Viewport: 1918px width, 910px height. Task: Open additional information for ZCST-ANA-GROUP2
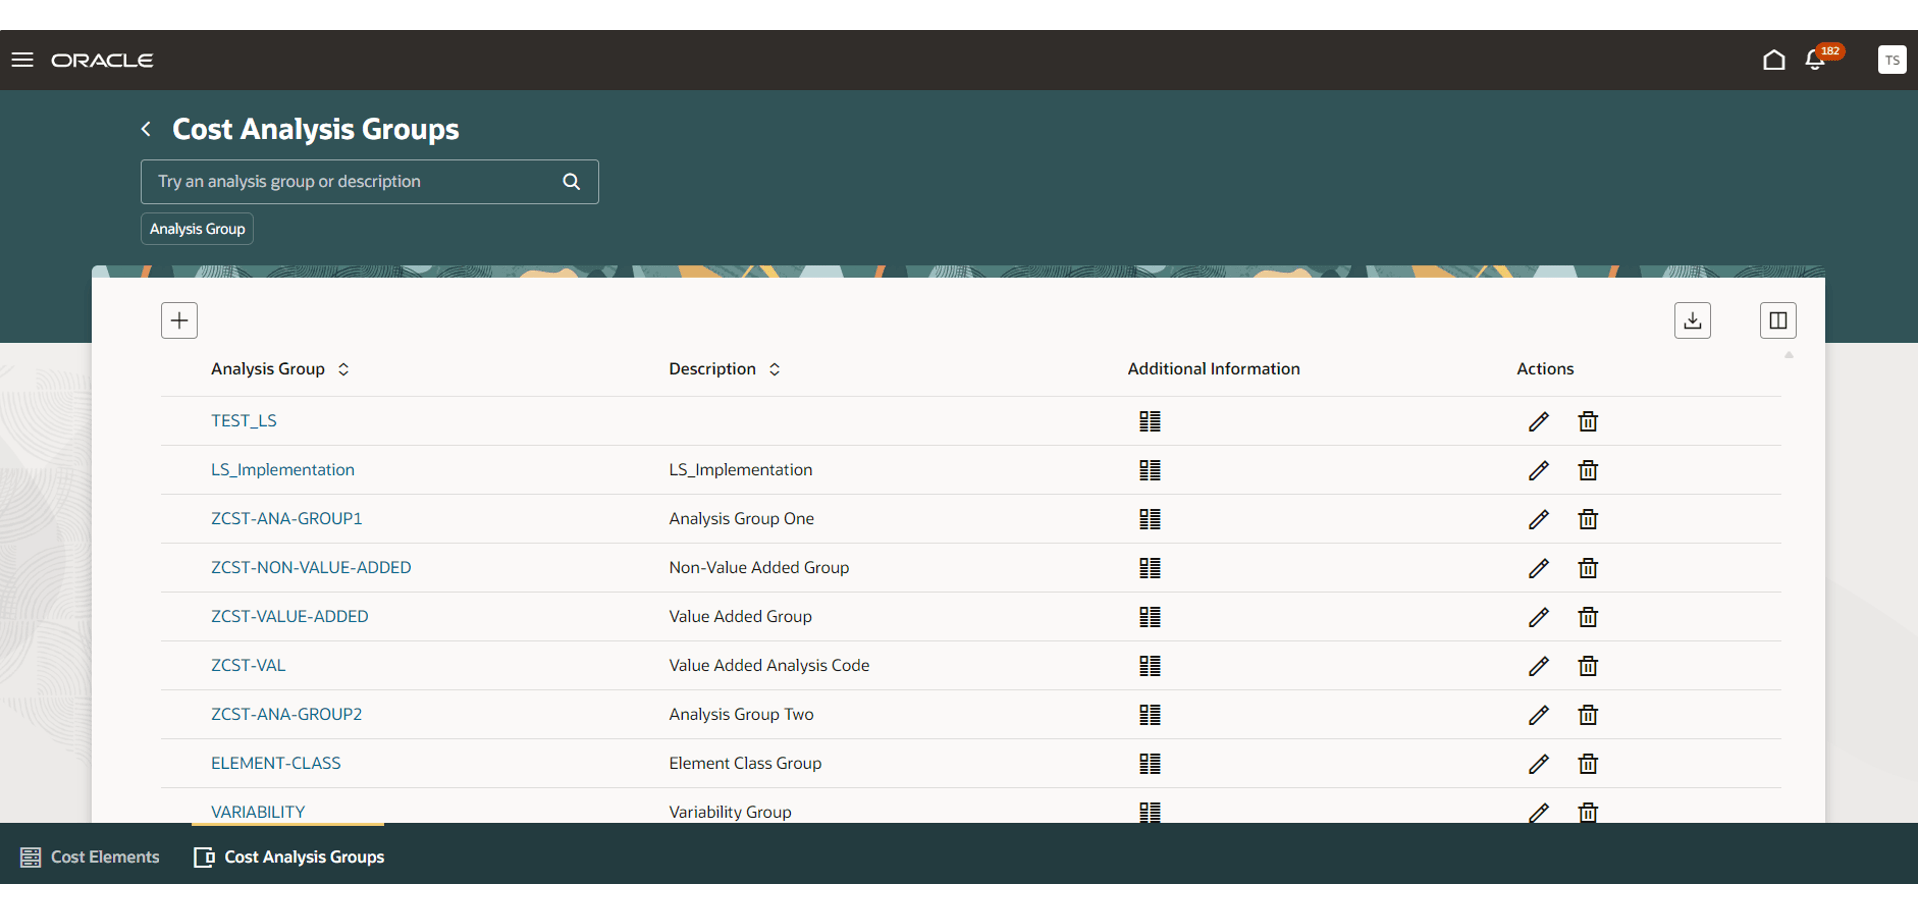point(1150,715)
